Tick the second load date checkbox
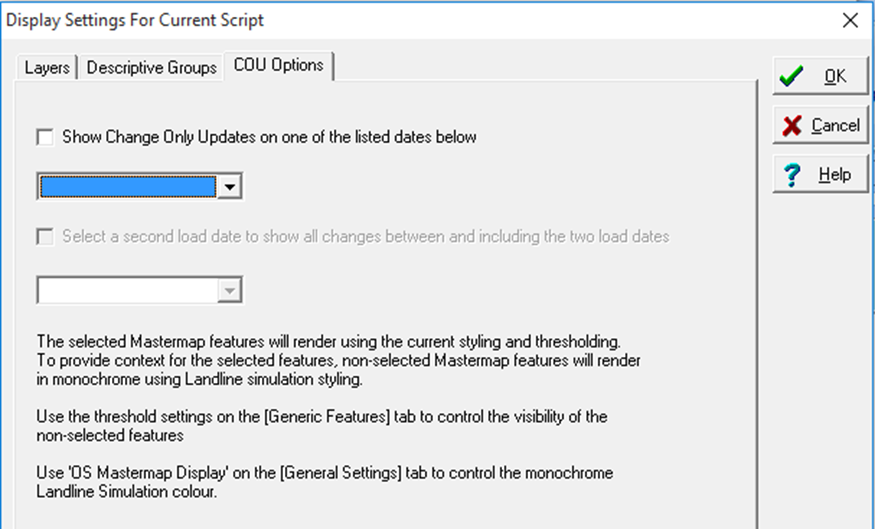875x529 pixels. tap(45, 237)
